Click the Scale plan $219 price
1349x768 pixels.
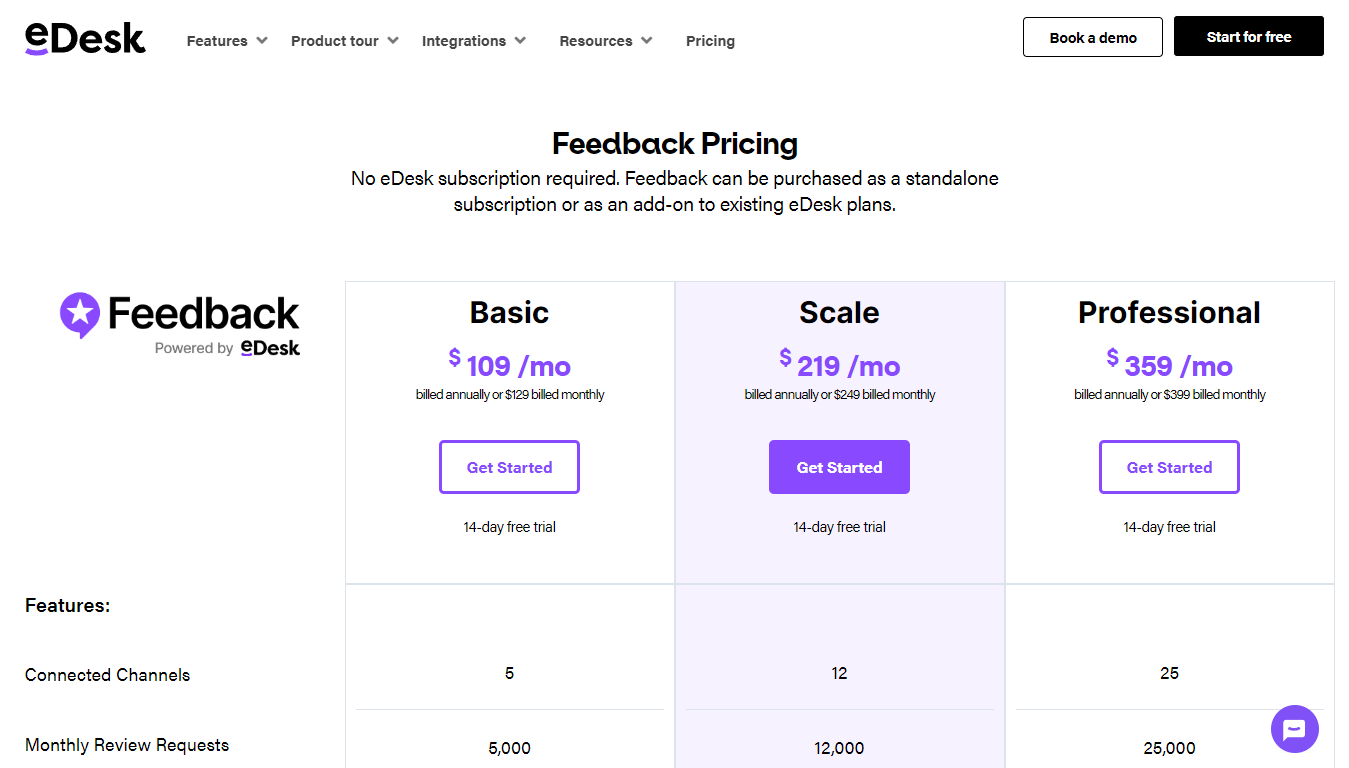[x=840, y=366]
